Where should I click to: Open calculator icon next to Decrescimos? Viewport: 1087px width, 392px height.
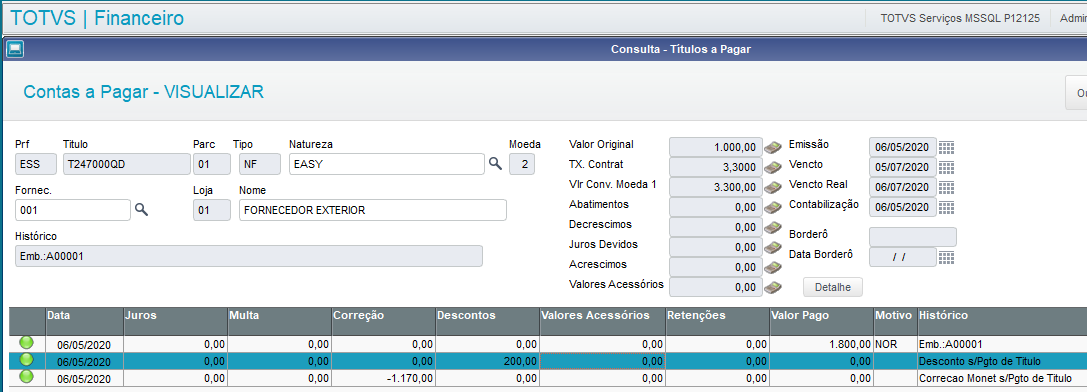[772, 228]
